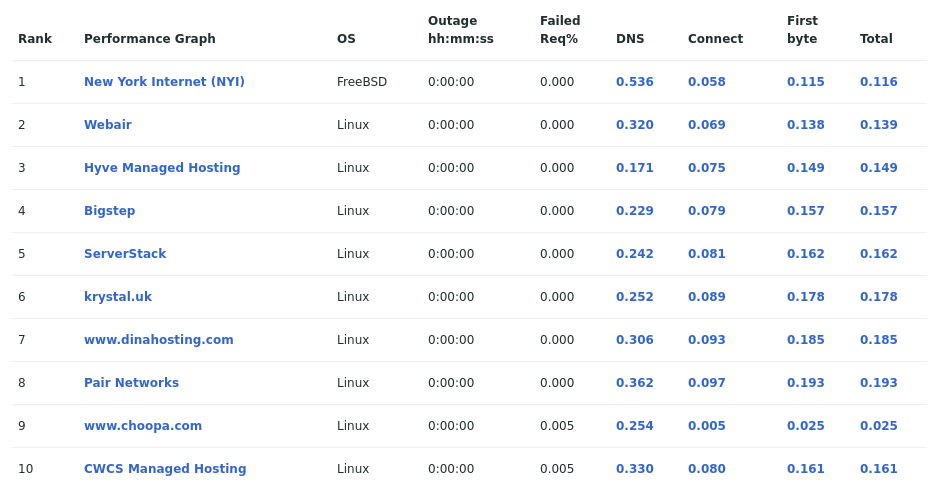Click Connect value 0.069 for Webair
Screen dimensions: 939x490
(x=707, y=125)
